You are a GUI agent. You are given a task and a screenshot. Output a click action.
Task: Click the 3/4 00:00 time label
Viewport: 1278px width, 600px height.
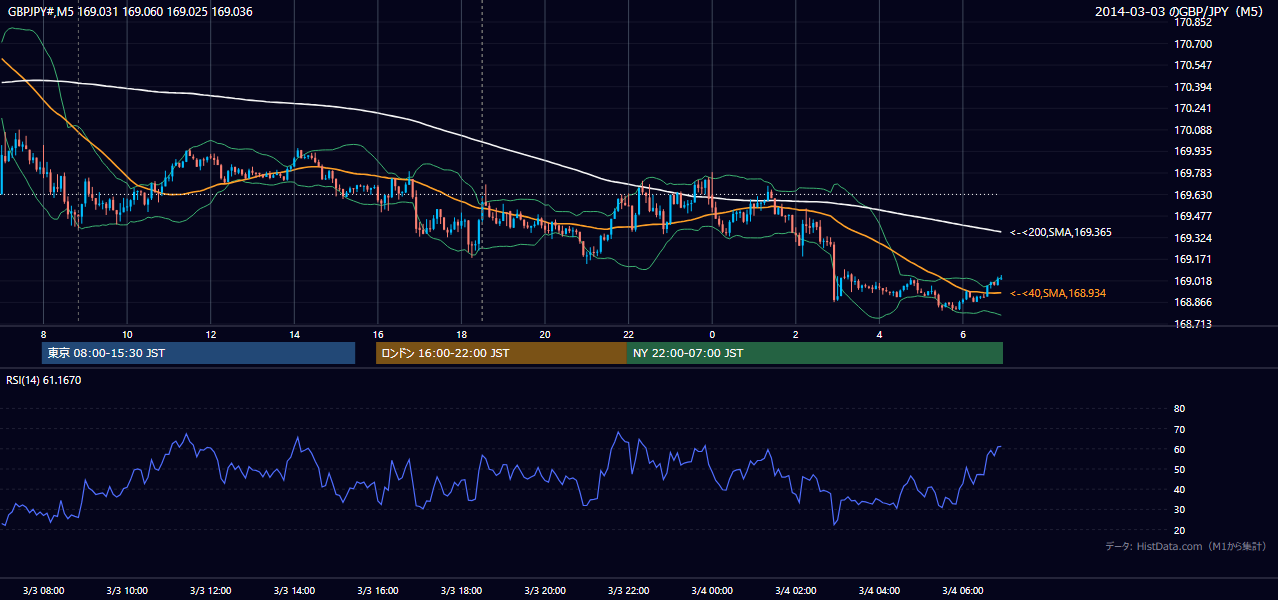coord(712,590)
